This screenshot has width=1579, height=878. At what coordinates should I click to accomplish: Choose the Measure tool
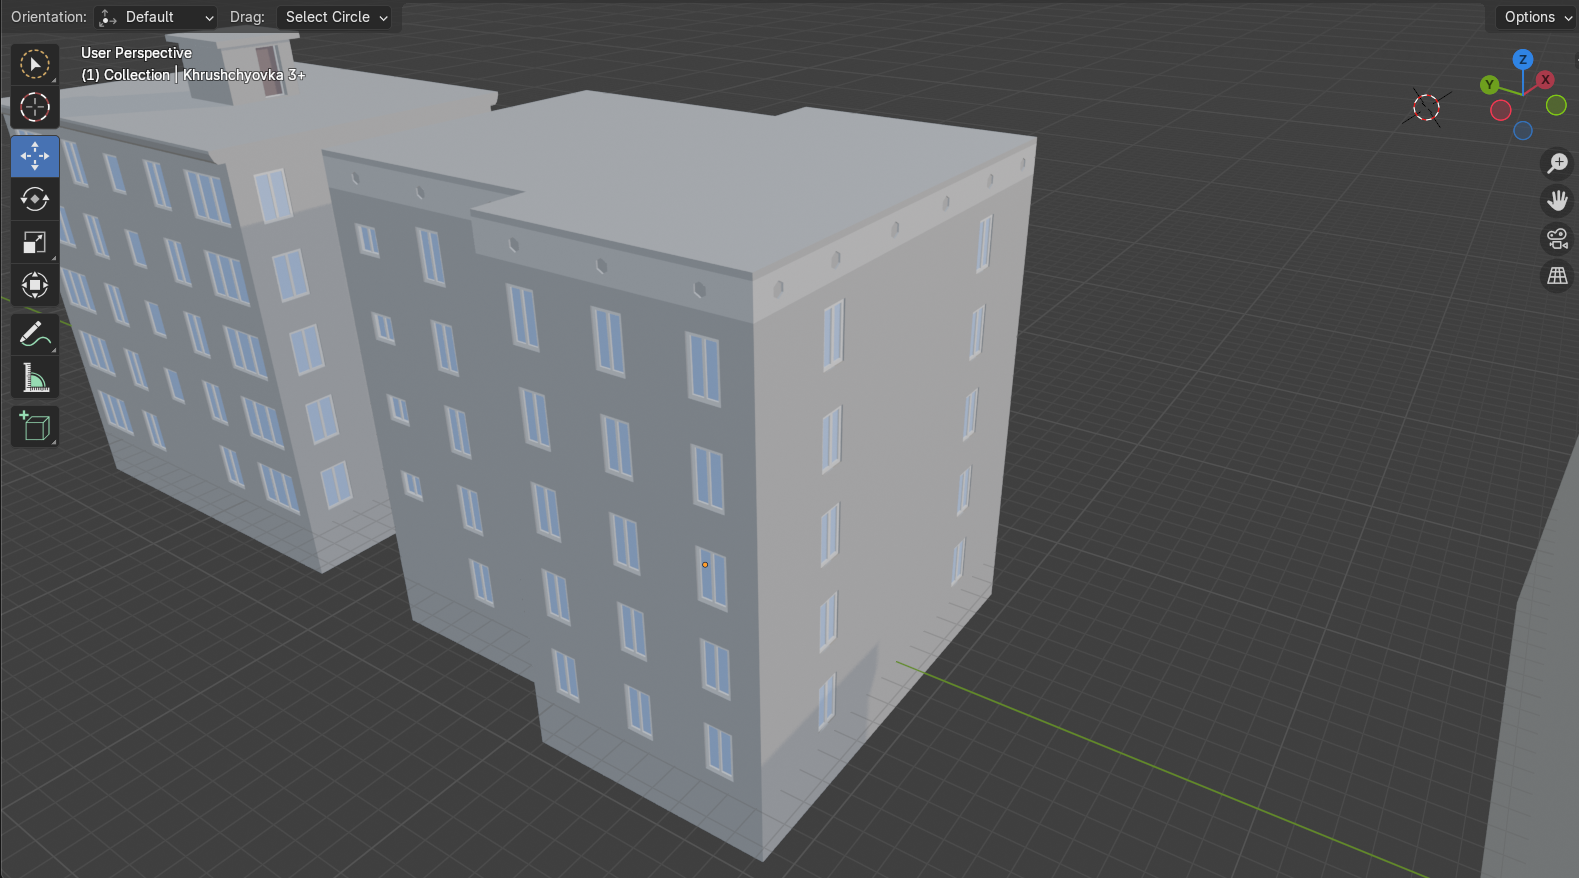(x=35, y=378)
